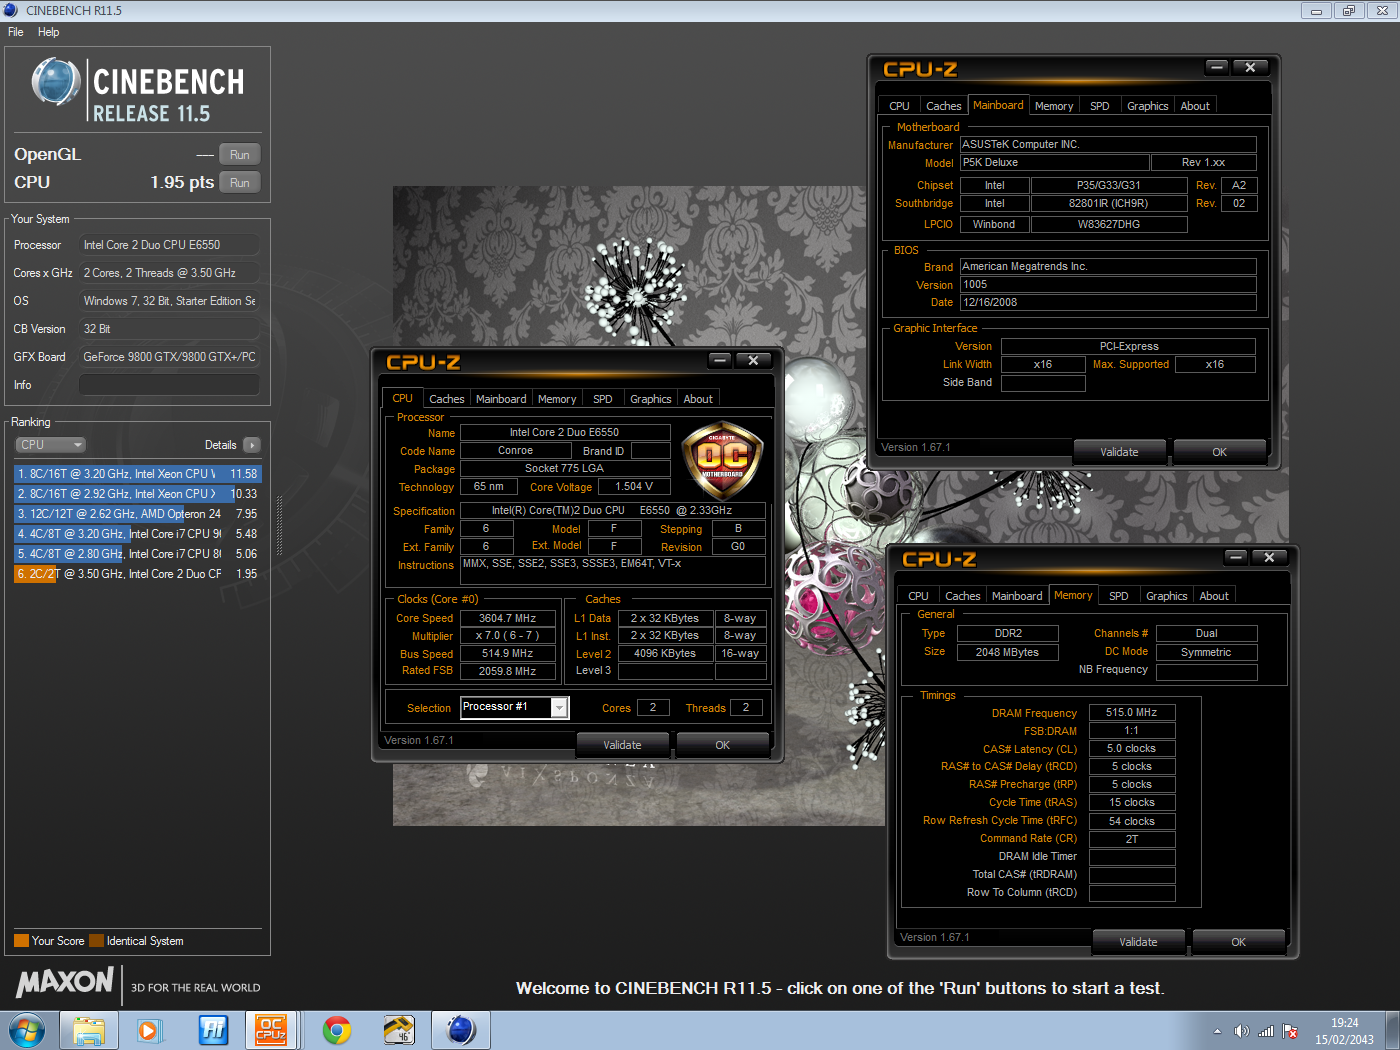Open ranking Details arrow button
1400x1050 pixels.
[x=251, y=445]
